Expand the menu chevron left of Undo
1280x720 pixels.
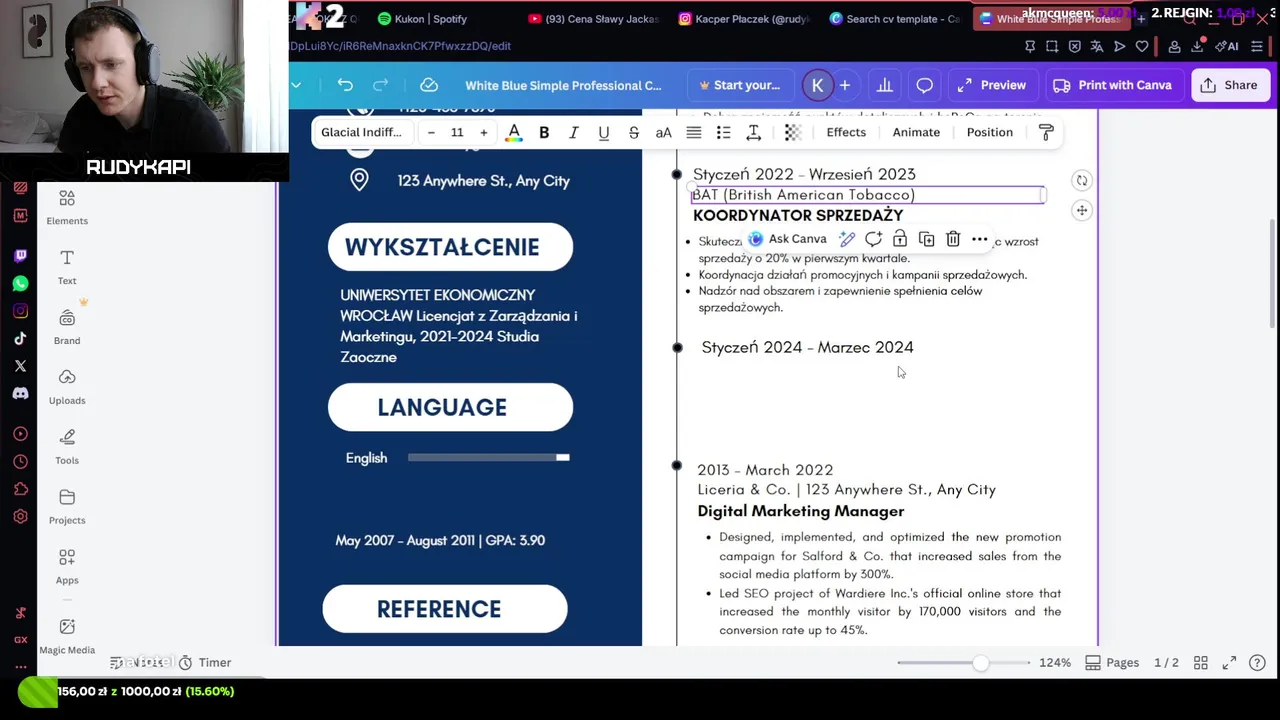click(x=296, y=85)
